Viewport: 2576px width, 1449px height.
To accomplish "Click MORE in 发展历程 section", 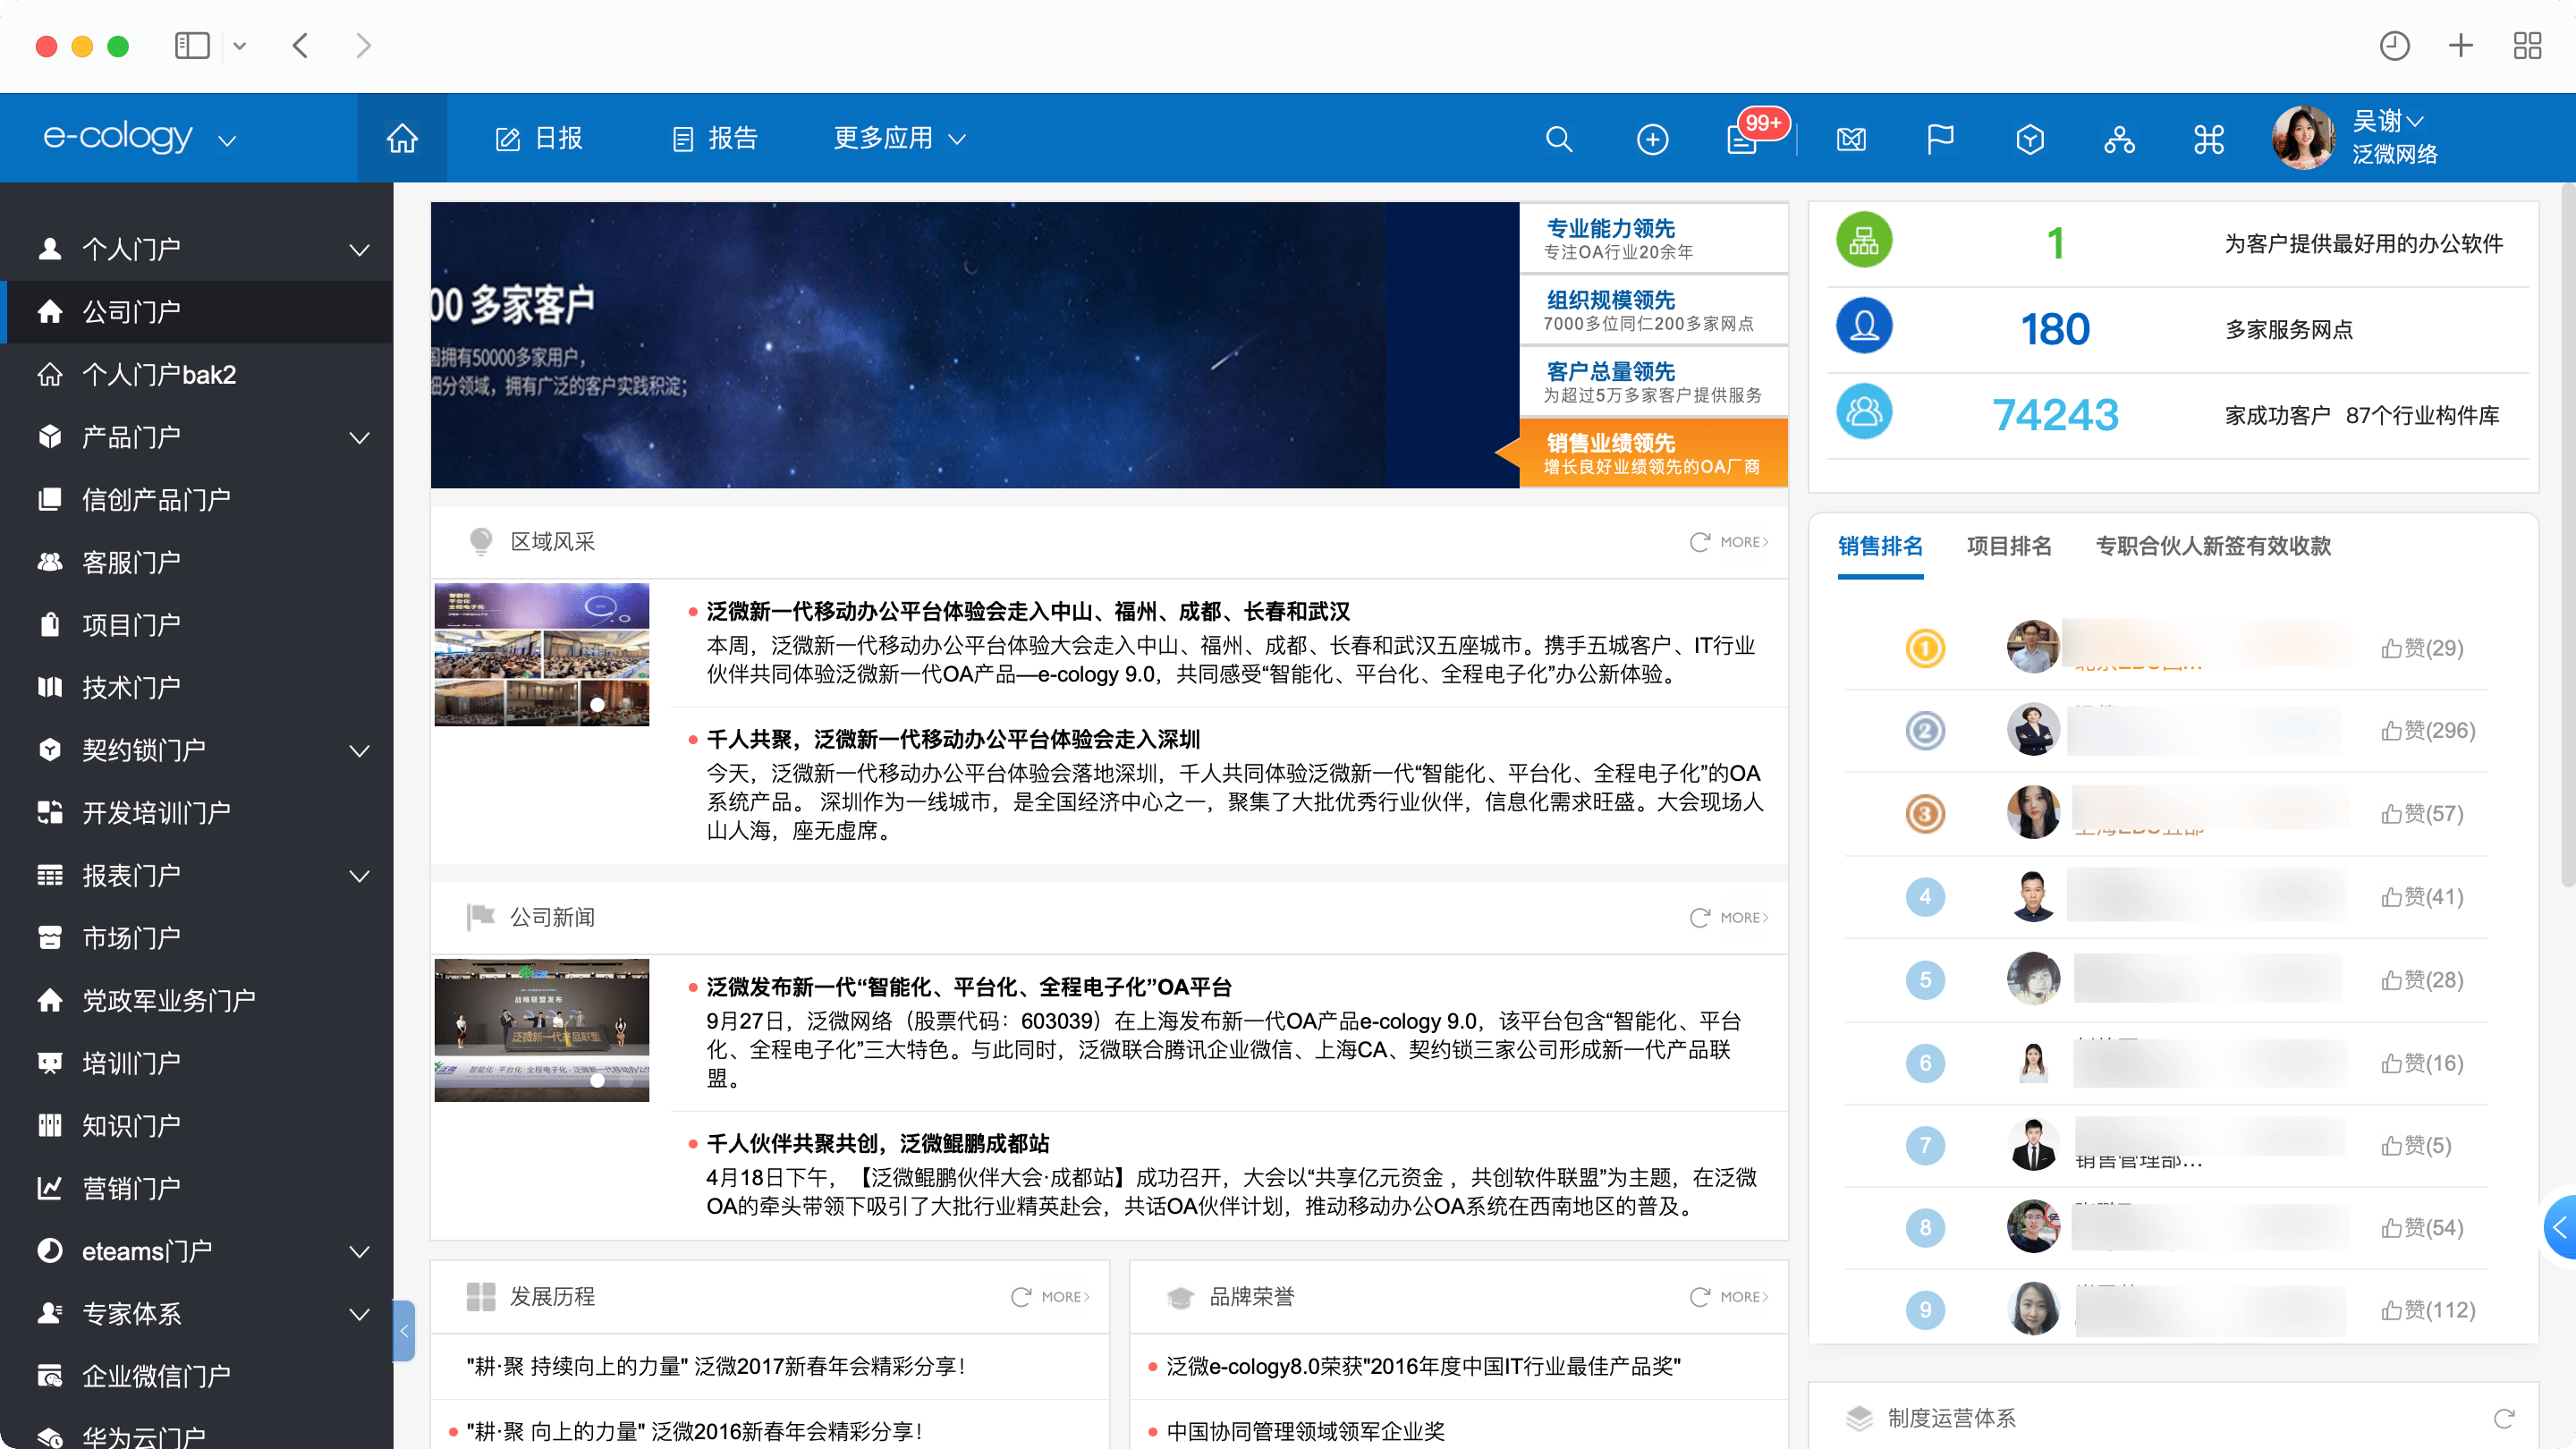I will [x=1065, y=1297].
